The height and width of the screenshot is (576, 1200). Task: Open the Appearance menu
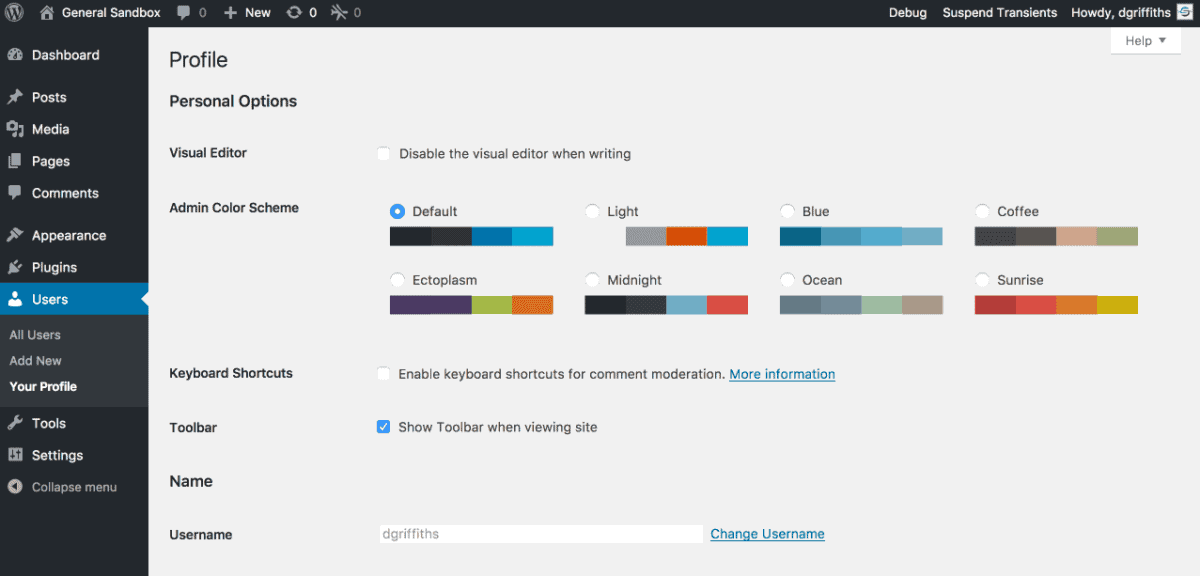pos(68,236)
